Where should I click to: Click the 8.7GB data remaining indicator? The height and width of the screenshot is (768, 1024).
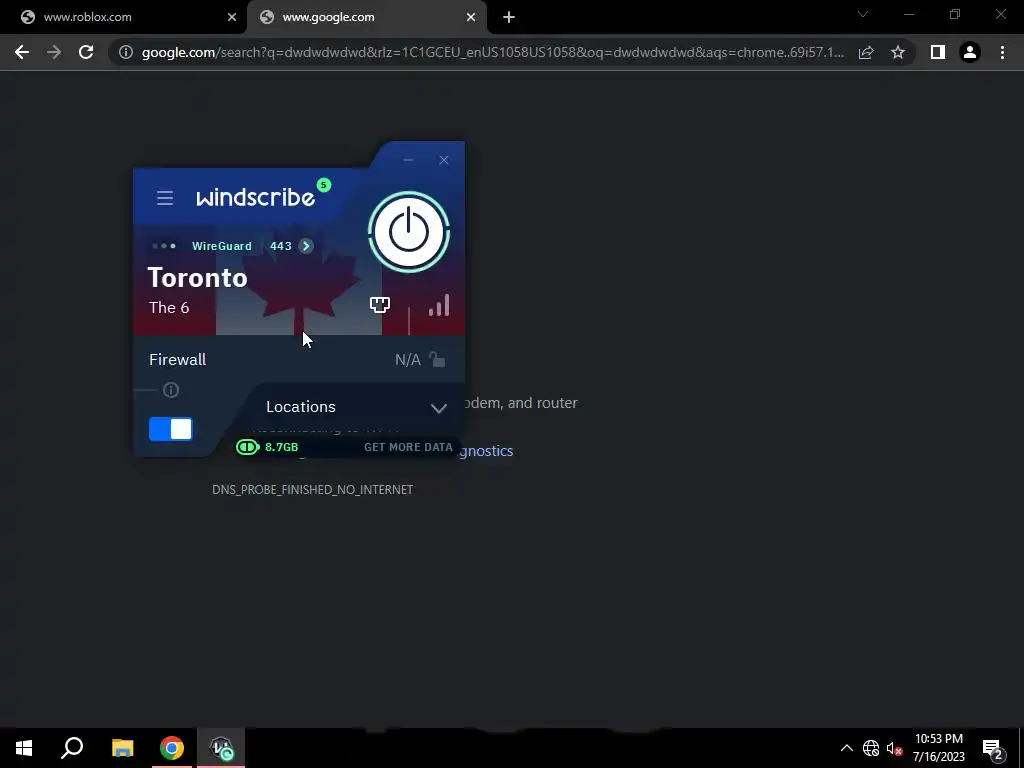[281, 447]
